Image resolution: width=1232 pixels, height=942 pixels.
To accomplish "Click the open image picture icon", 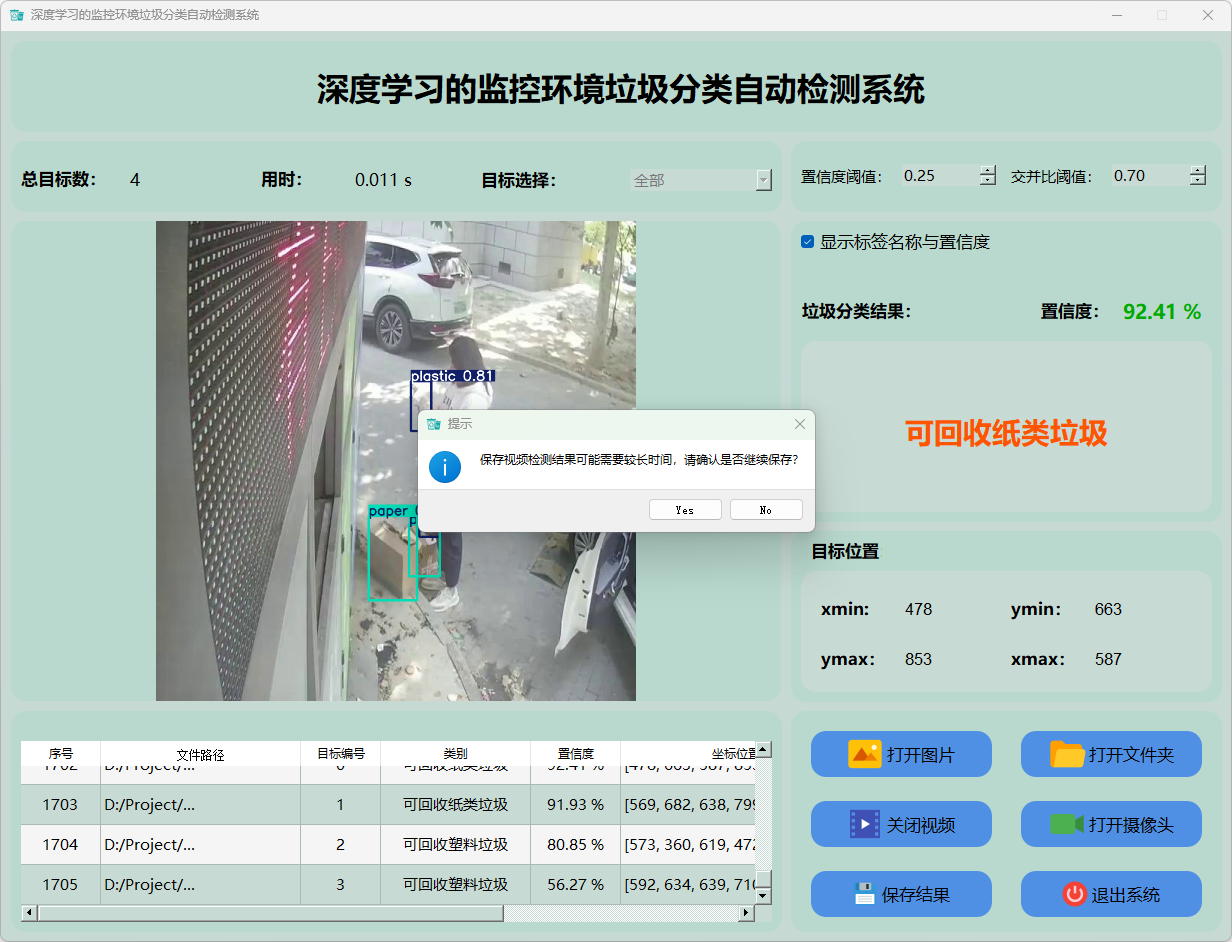I will 864,754.
